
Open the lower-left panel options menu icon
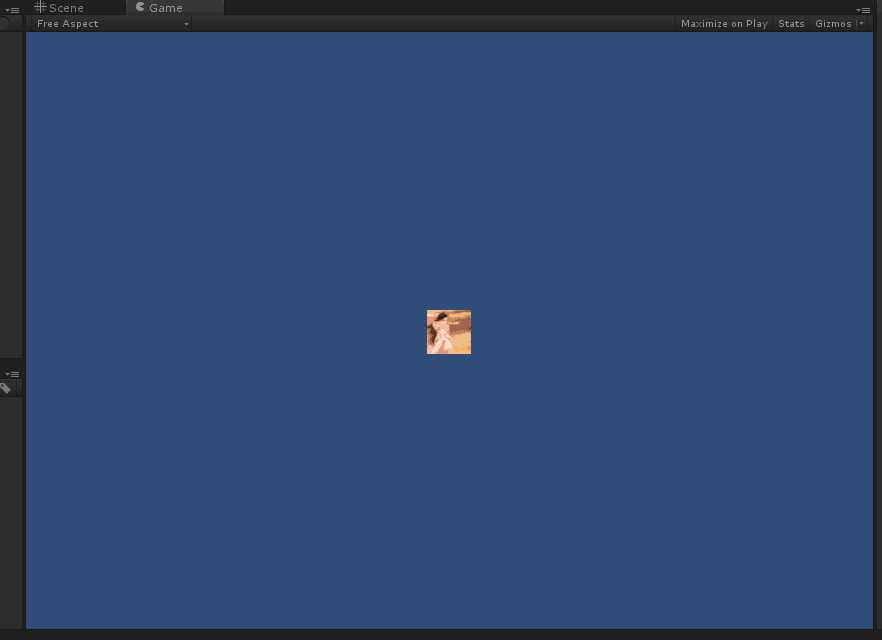tap(12, 374)
